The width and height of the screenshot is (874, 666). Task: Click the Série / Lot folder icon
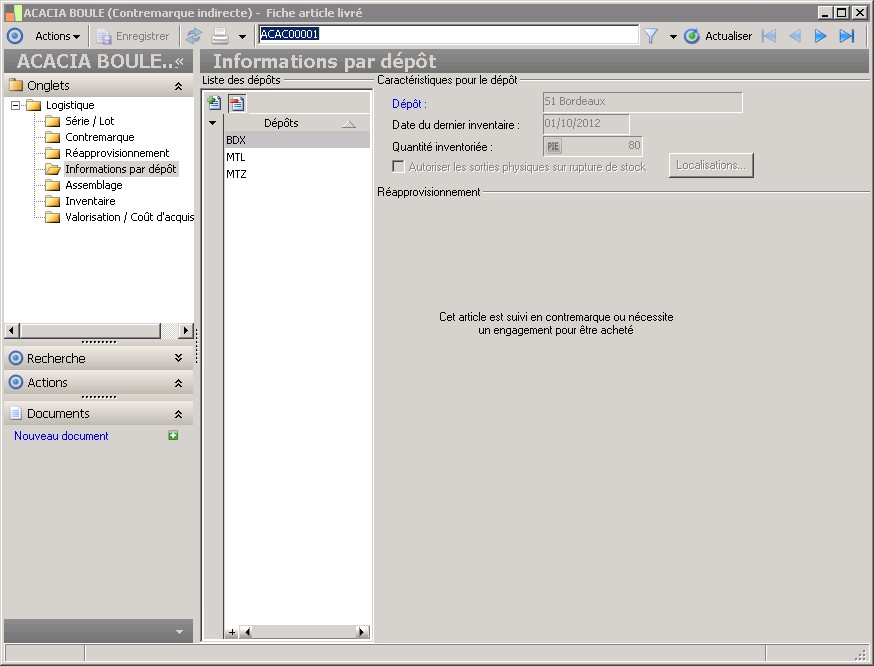tap(52, 121)
